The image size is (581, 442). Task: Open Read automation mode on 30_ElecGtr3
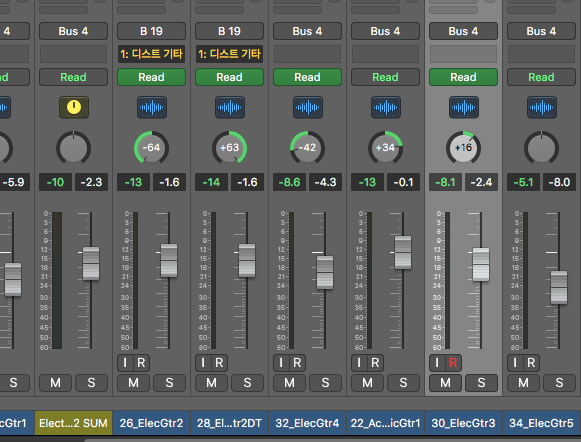pyautogui.click(x=464, y=77)
